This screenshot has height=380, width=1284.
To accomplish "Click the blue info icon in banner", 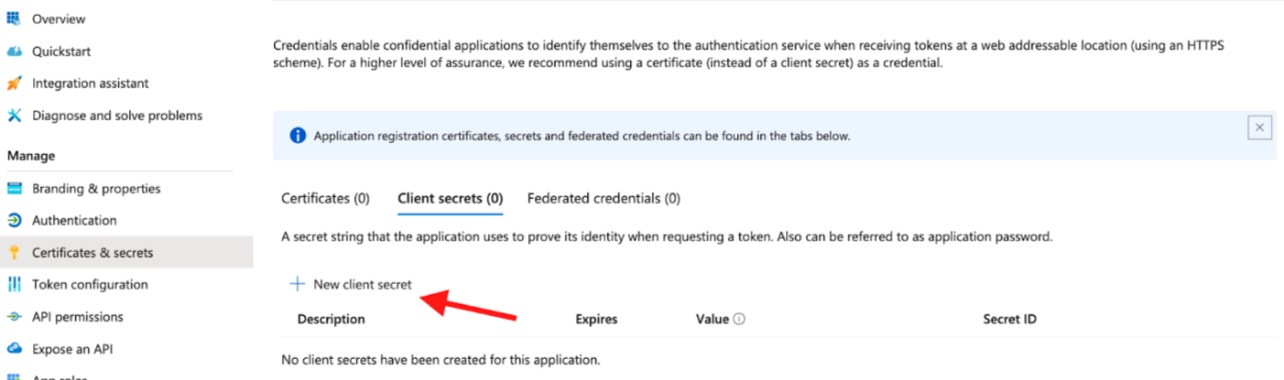I will pyautogui.click(x=297, y=136).
